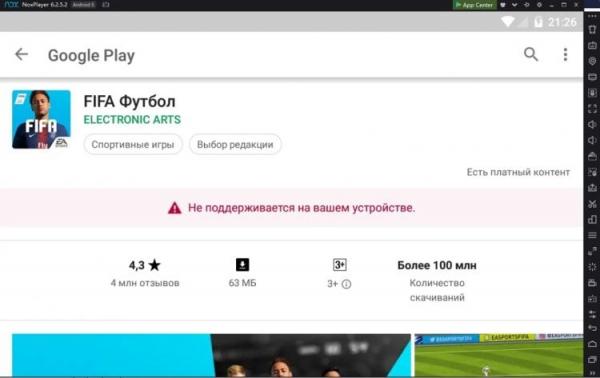
Task: Click the Есть платный контент text
Action: coord(518,172)
